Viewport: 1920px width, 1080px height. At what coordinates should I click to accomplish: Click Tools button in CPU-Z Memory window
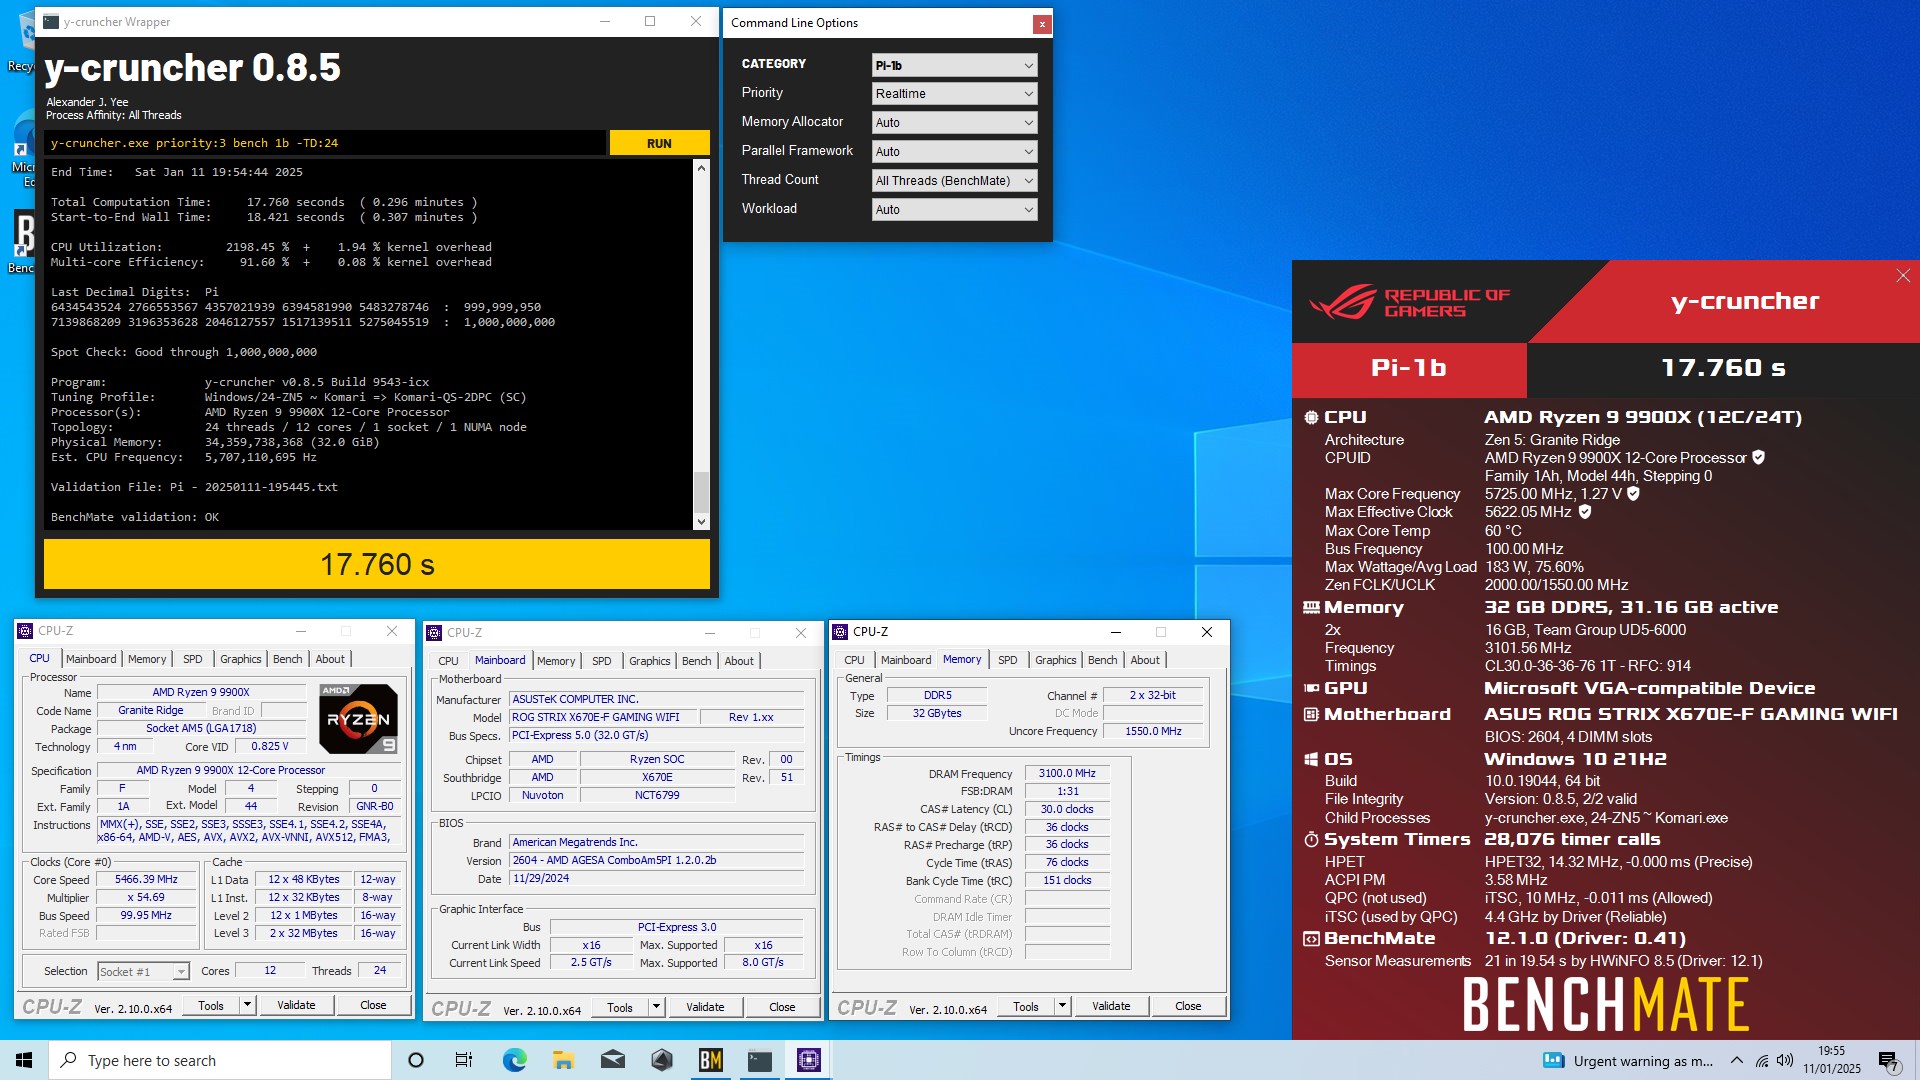tap(1025, 1006)
